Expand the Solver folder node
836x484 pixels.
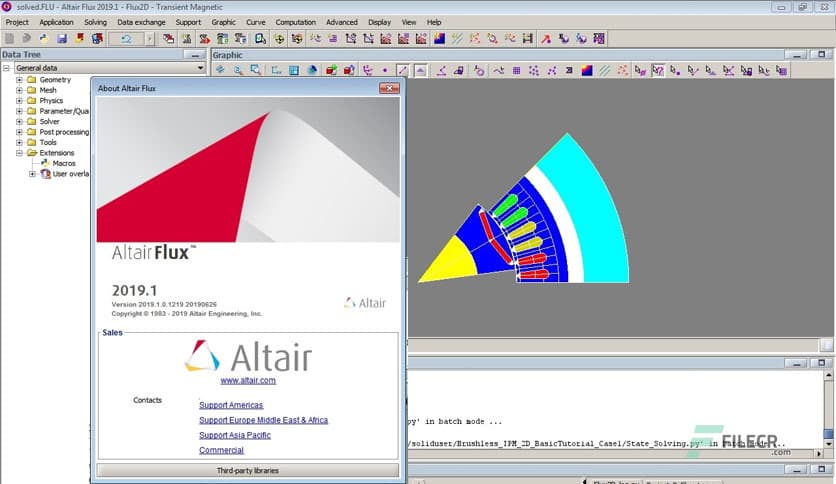click(x=19, y=122)
